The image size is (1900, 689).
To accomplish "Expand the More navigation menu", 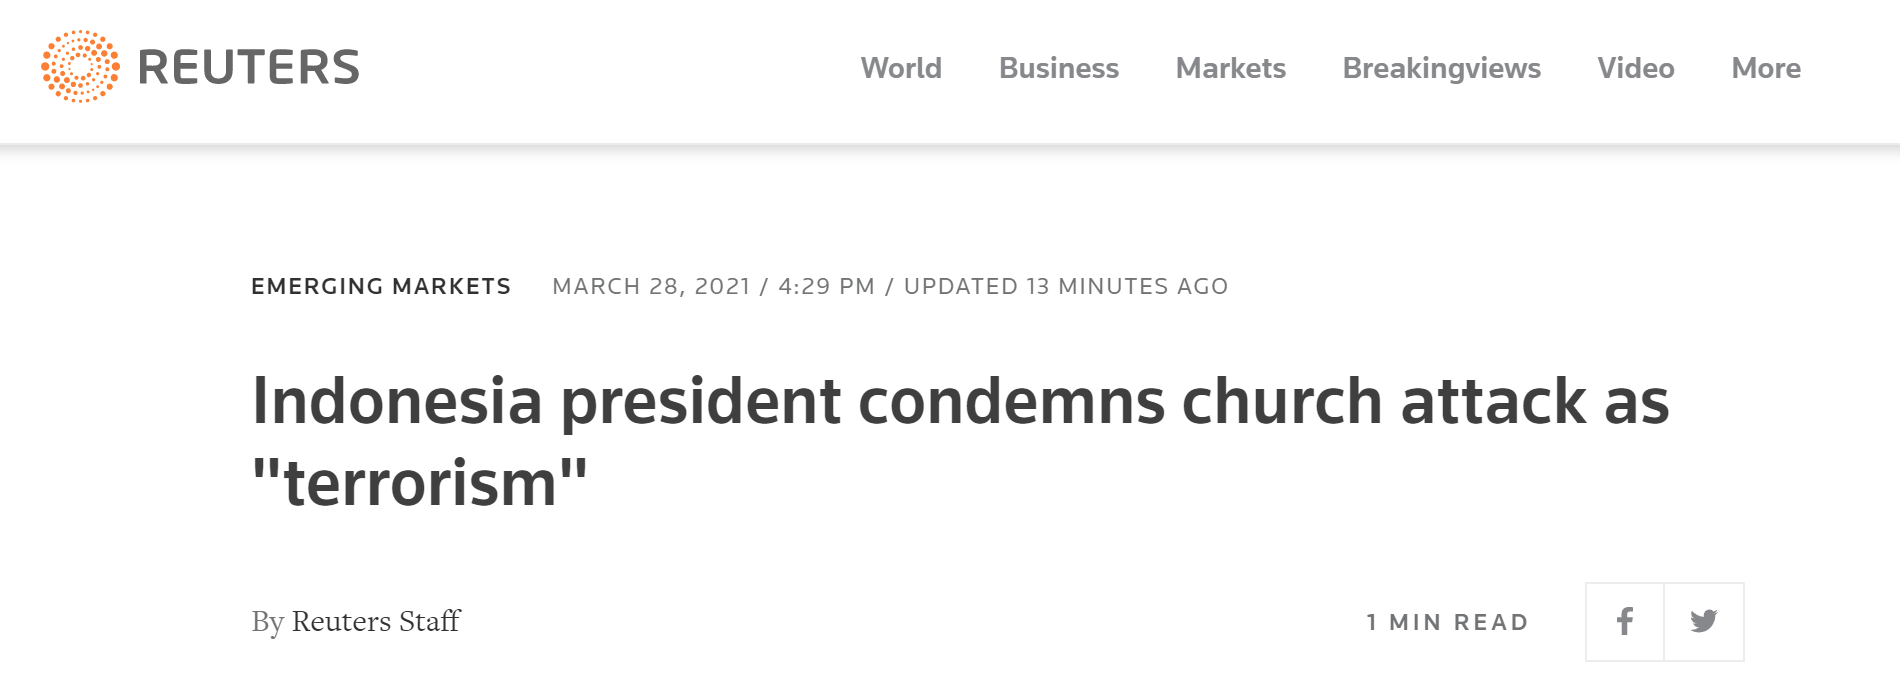I will click(1765, 68).
